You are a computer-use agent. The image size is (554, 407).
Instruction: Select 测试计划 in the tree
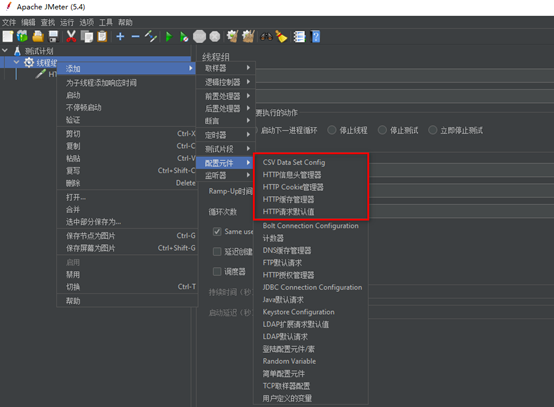39,51
